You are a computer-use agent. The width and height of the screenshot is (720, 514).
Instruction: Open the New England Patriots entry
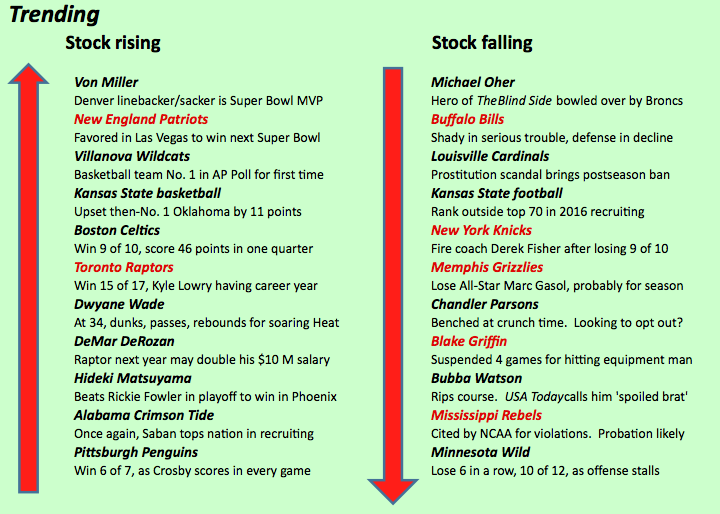point(141,119)
